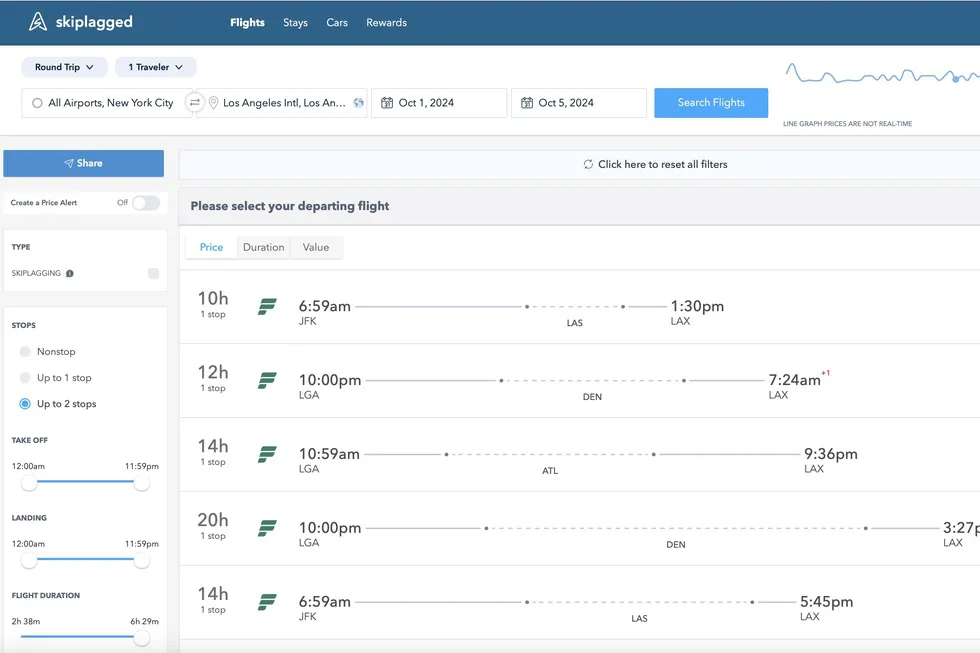The image size is (980, 653).
Task: Click the Share button
Action: pyautogui.click(x=84, y=163)
